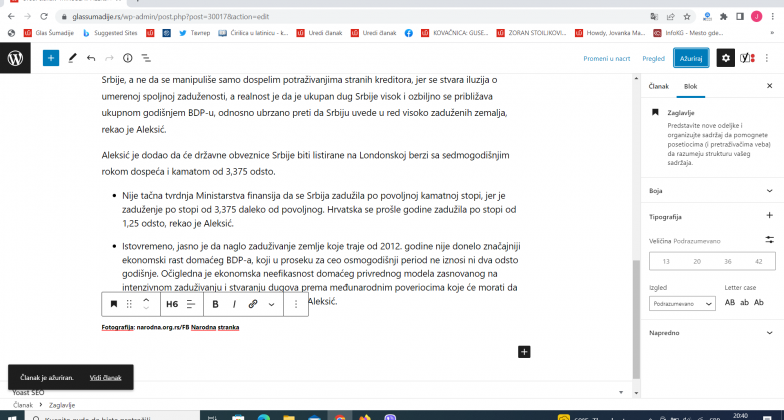The width and height of the screenshot is (784, 420).
Task: Choose font size 36 in Veličina picker
Action: 729,260
